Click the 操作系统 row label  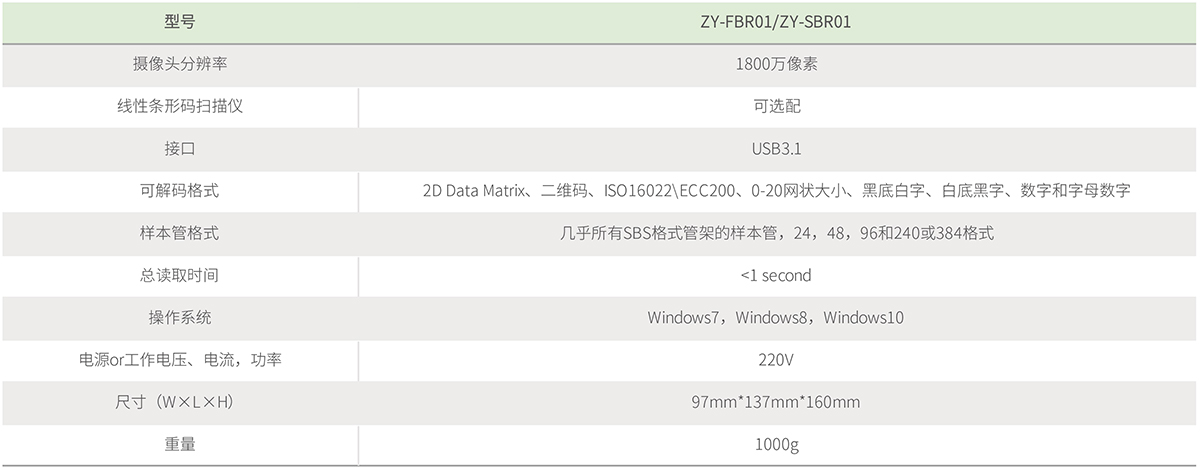pyautogui.click(x=180, y=318)
